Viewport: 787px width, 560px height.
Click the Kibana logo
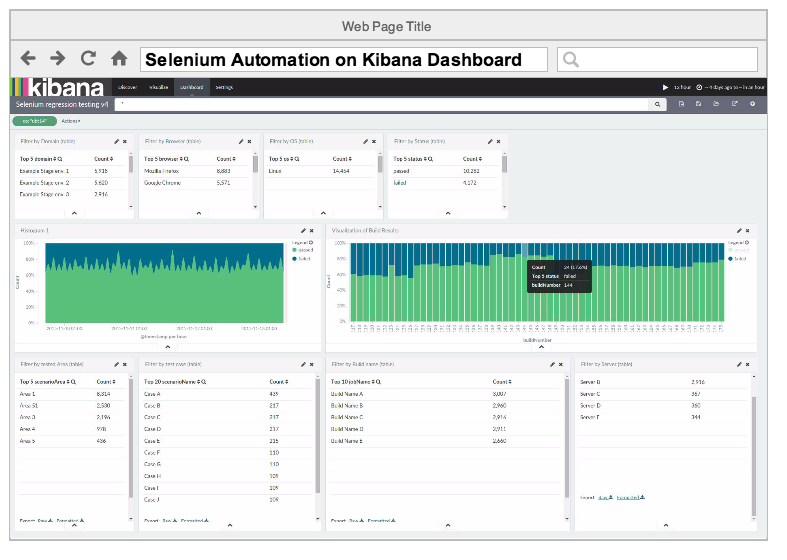point(58,87)
